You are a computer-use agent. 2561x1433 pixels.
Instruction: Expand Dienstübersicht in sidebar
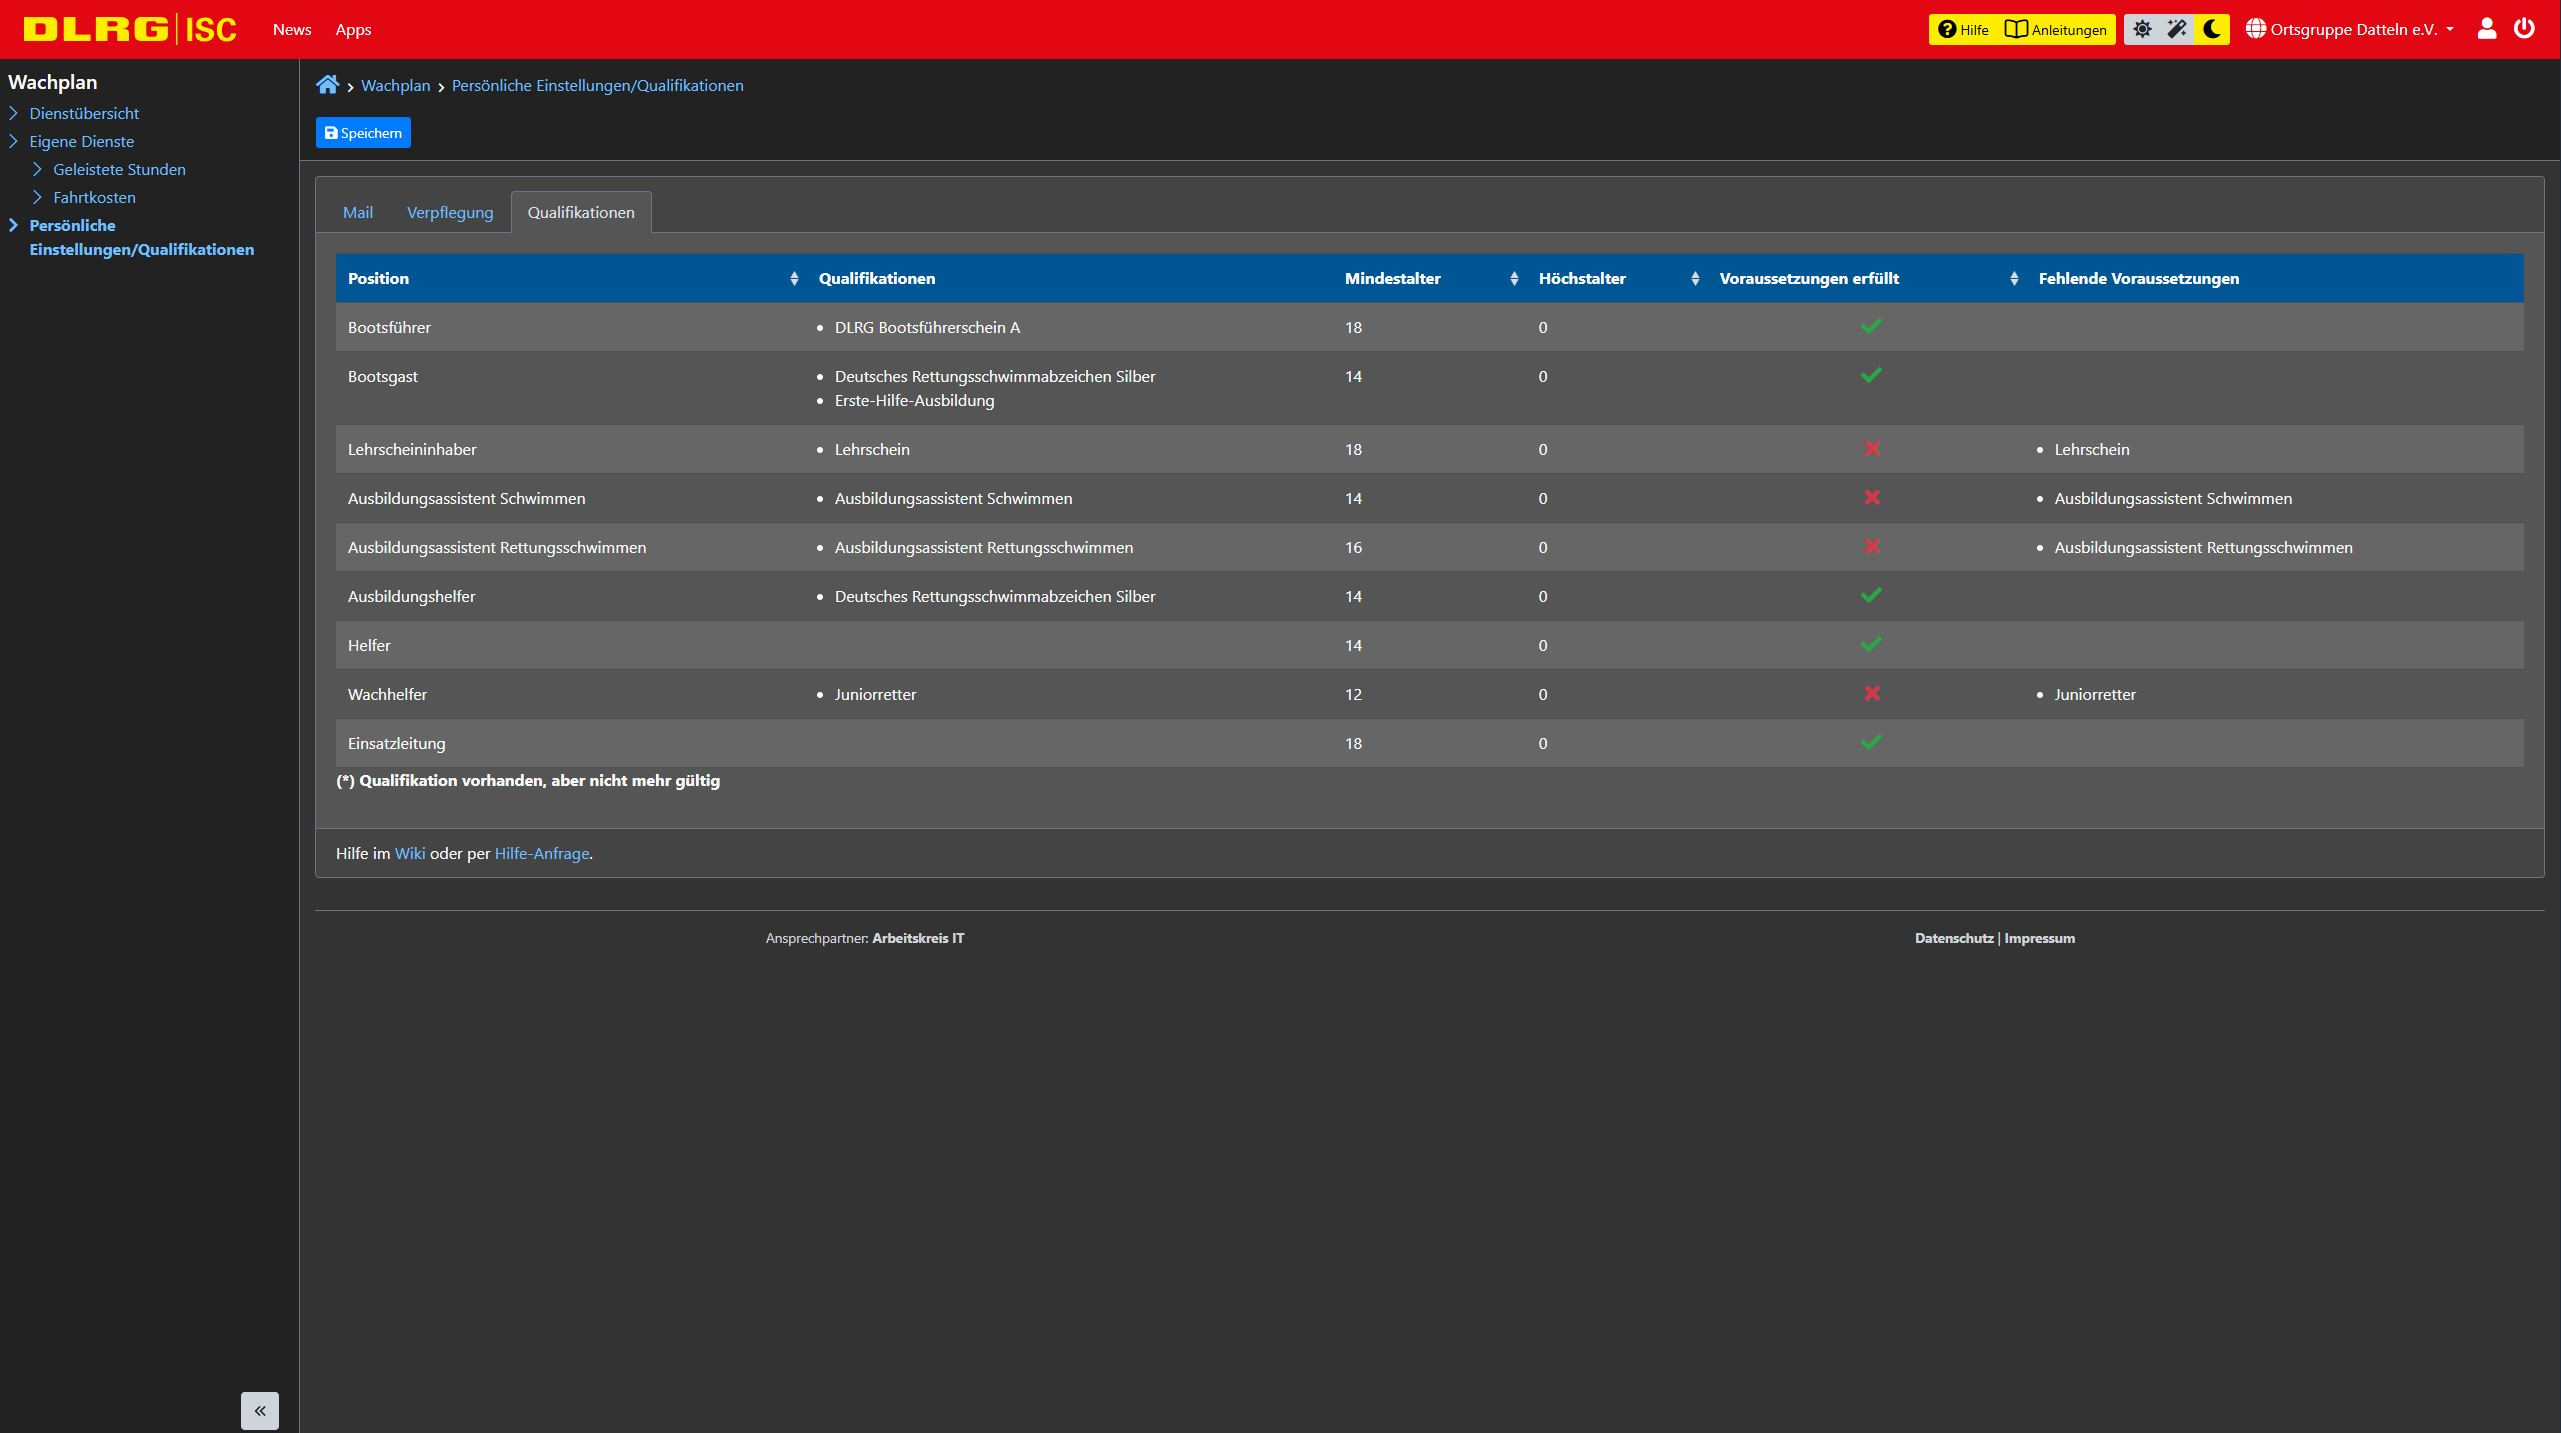pos(84,113)
